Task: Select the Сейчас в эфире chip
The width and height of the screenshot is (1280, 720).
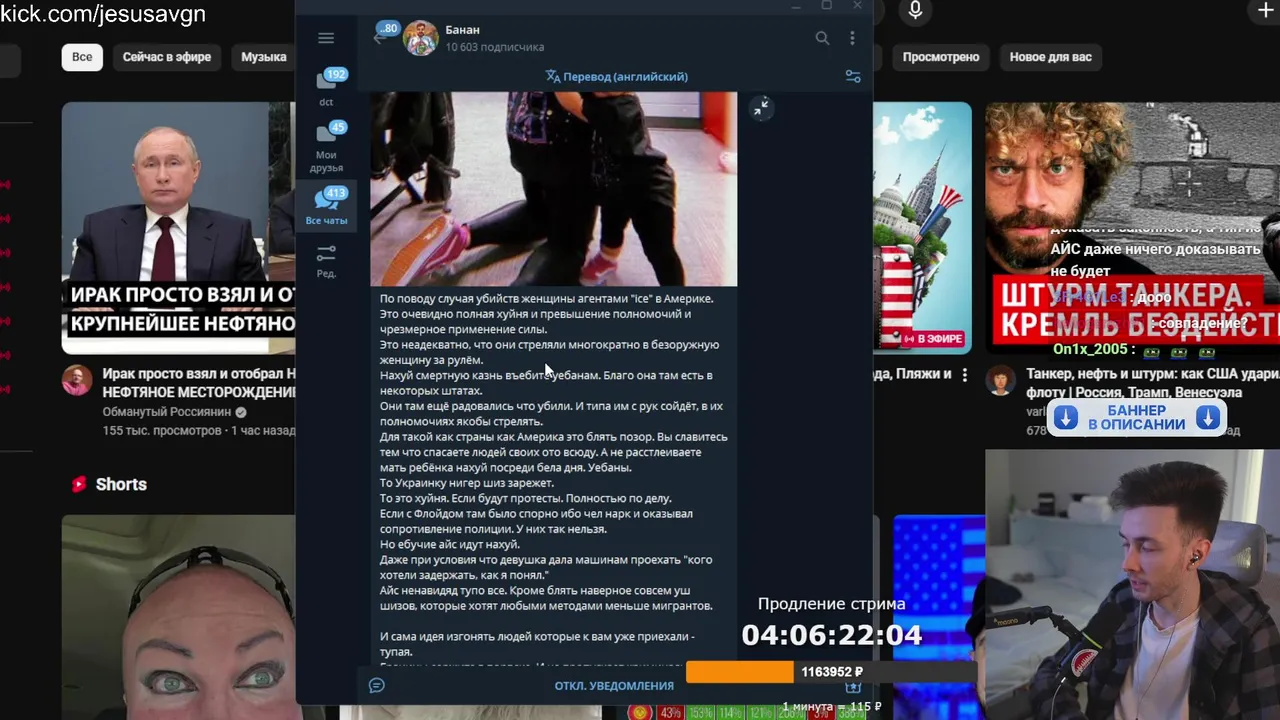Action: click(x=167, y=57)
